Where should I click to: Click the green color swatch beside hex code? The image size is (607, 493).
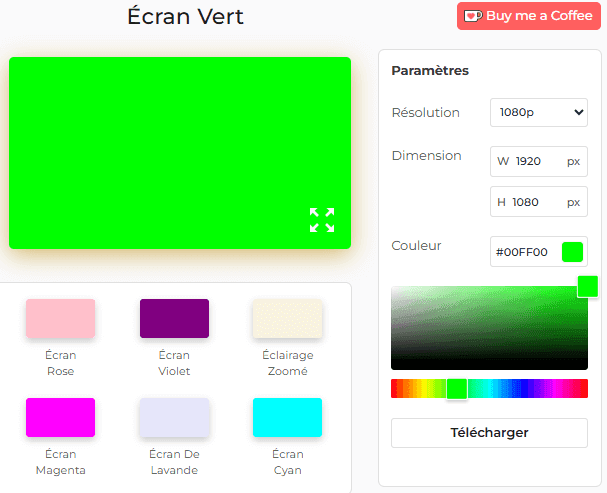pyautogui.click(x=572, y=252)
